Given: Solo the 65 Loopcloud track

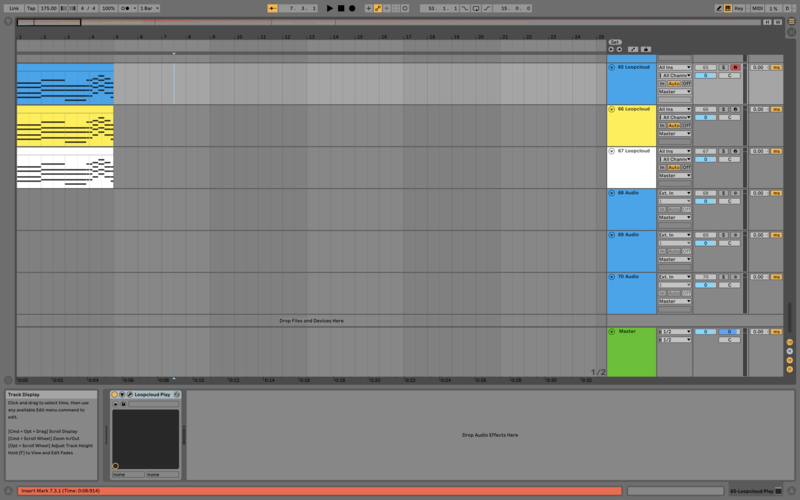Looking at the screenshot, I should point(724,67).
